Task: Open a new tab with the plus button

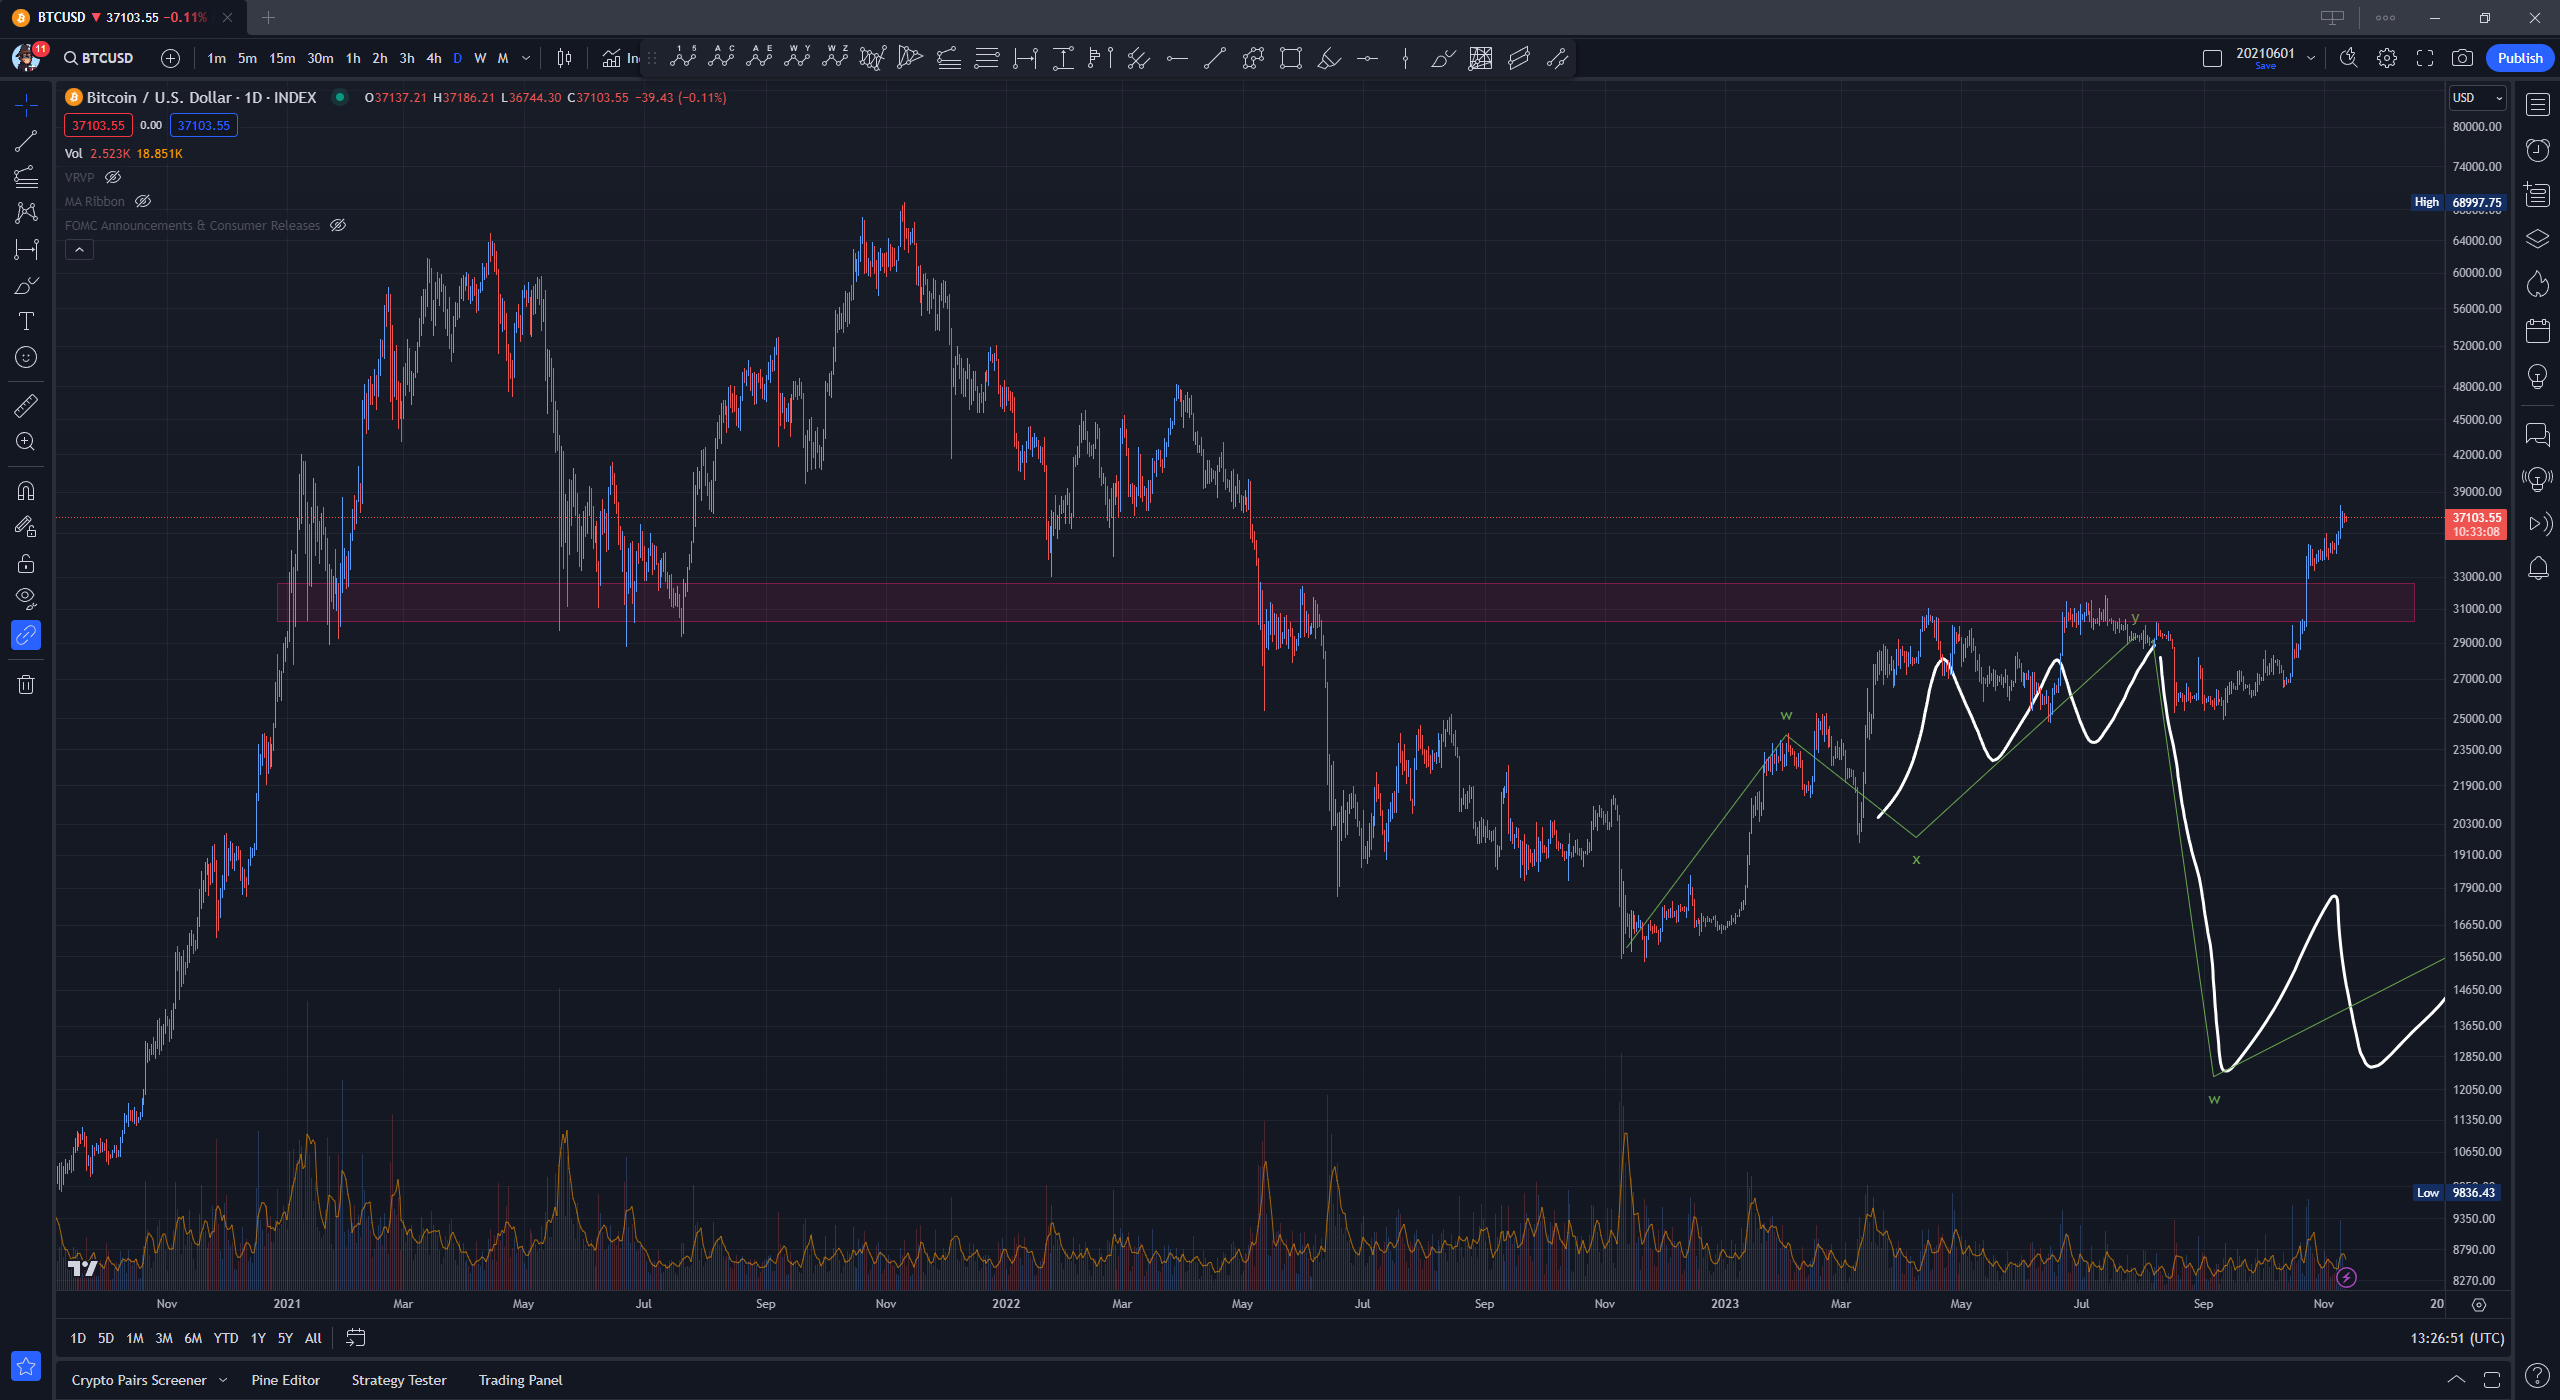Action: coord(268,17)
